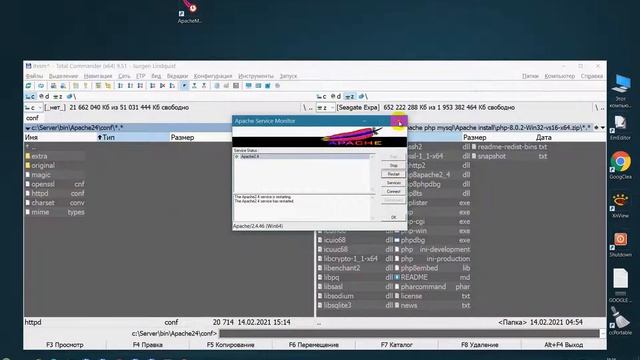Open the GOOGLE text file on desktop
The width and height of the screenshot is (640, 360).
[620, 285]
